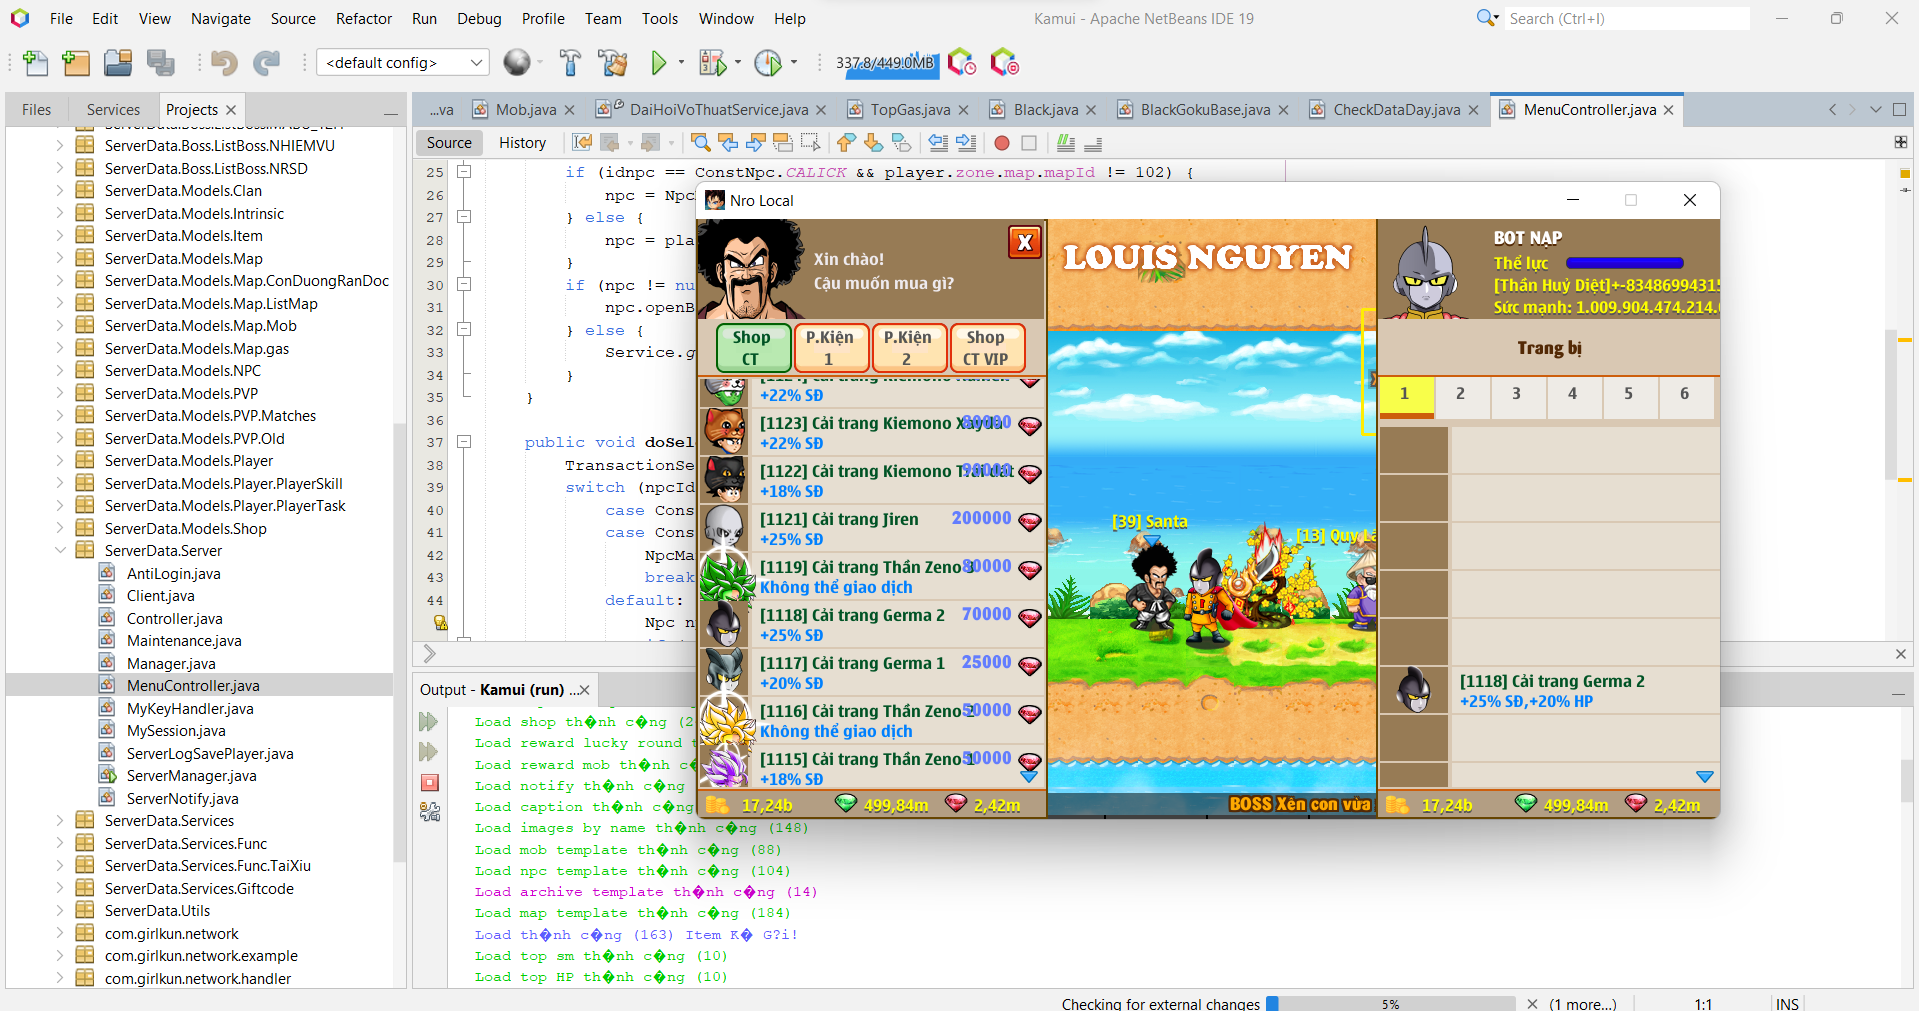1919x1011 pixels.
Task: Toggle highlight search icon in editor toolbar
Action: point(783,143)
